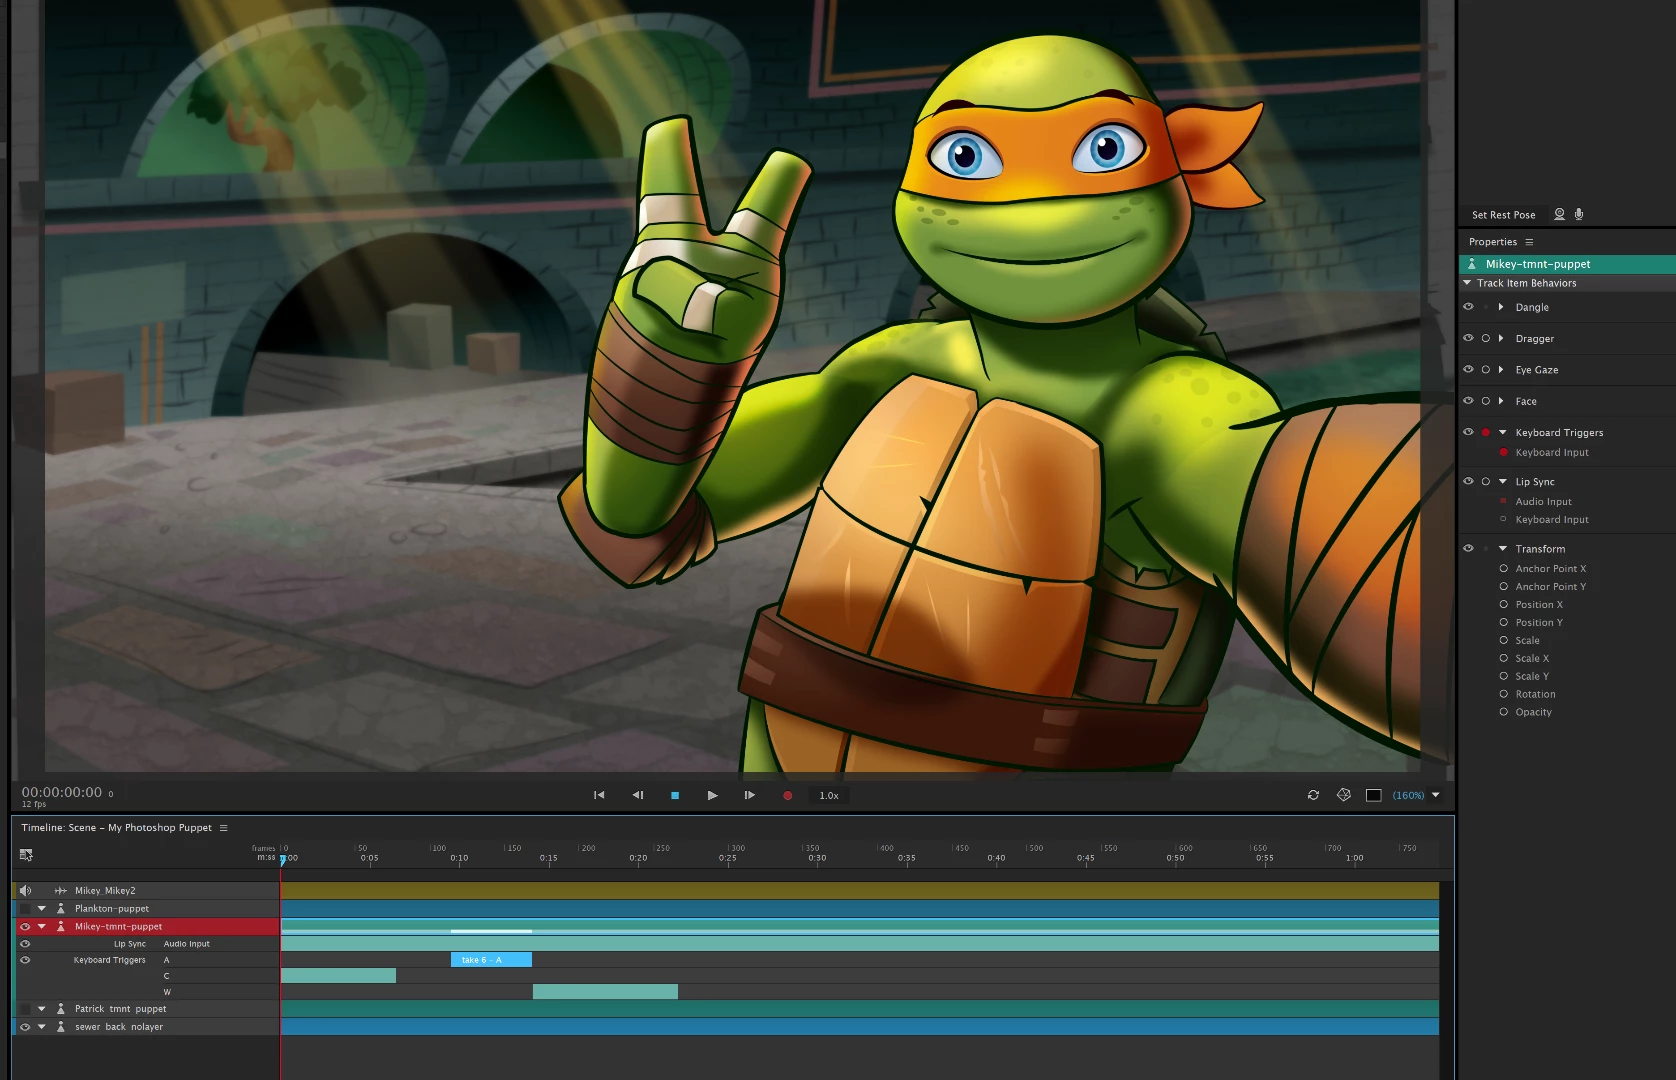Open the Properties panel menu

(1529, 242)
